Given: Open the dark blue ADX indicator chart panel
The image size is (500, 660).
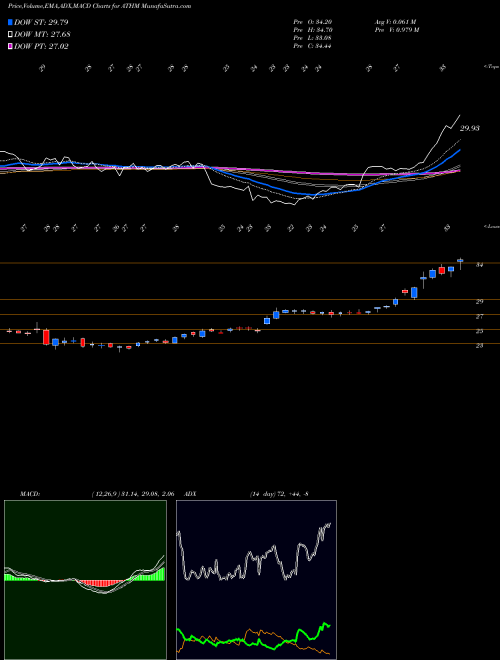Looking at the screenshot, I should pyautogui.click(x=256, y=580).
